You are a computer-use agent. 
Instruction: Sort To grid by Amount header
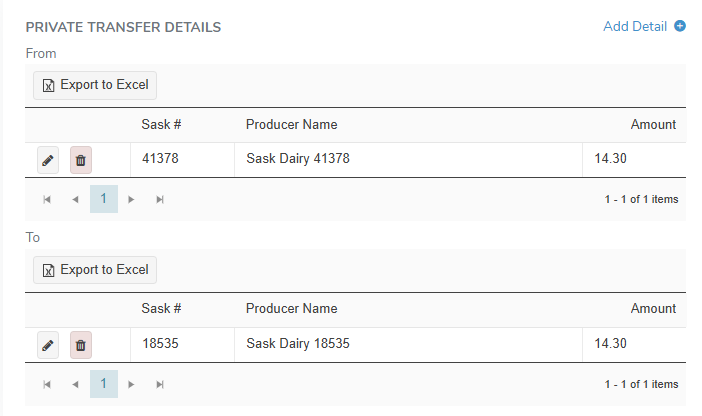click(x=653, y=309)
